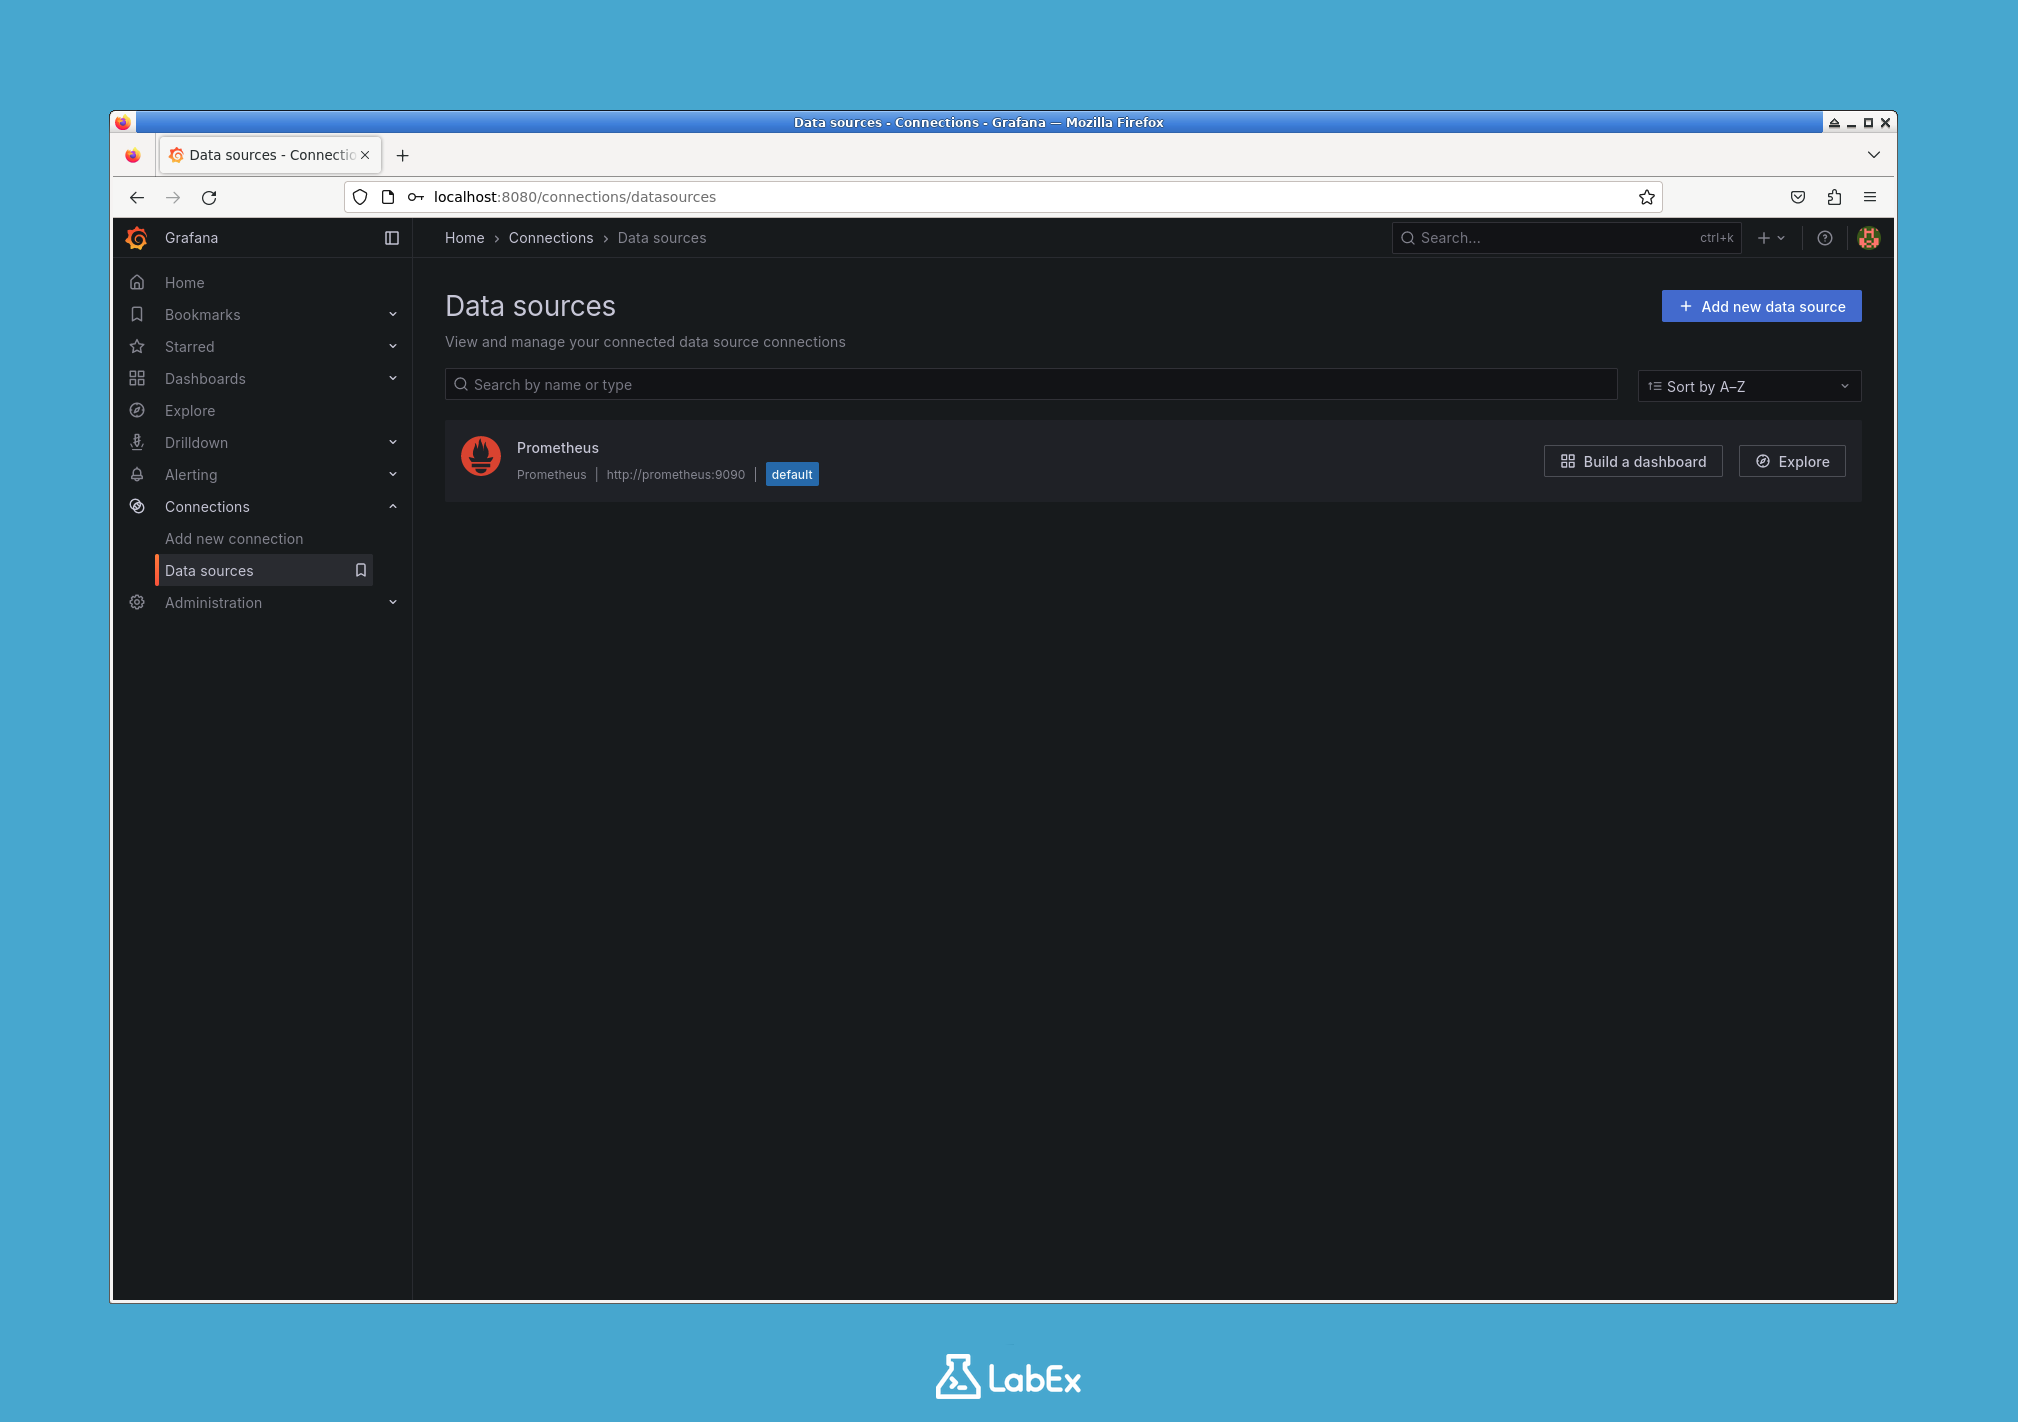Select Add new connection in sidebar
Screen dimensions: 2018x1422
click(234, 538)
